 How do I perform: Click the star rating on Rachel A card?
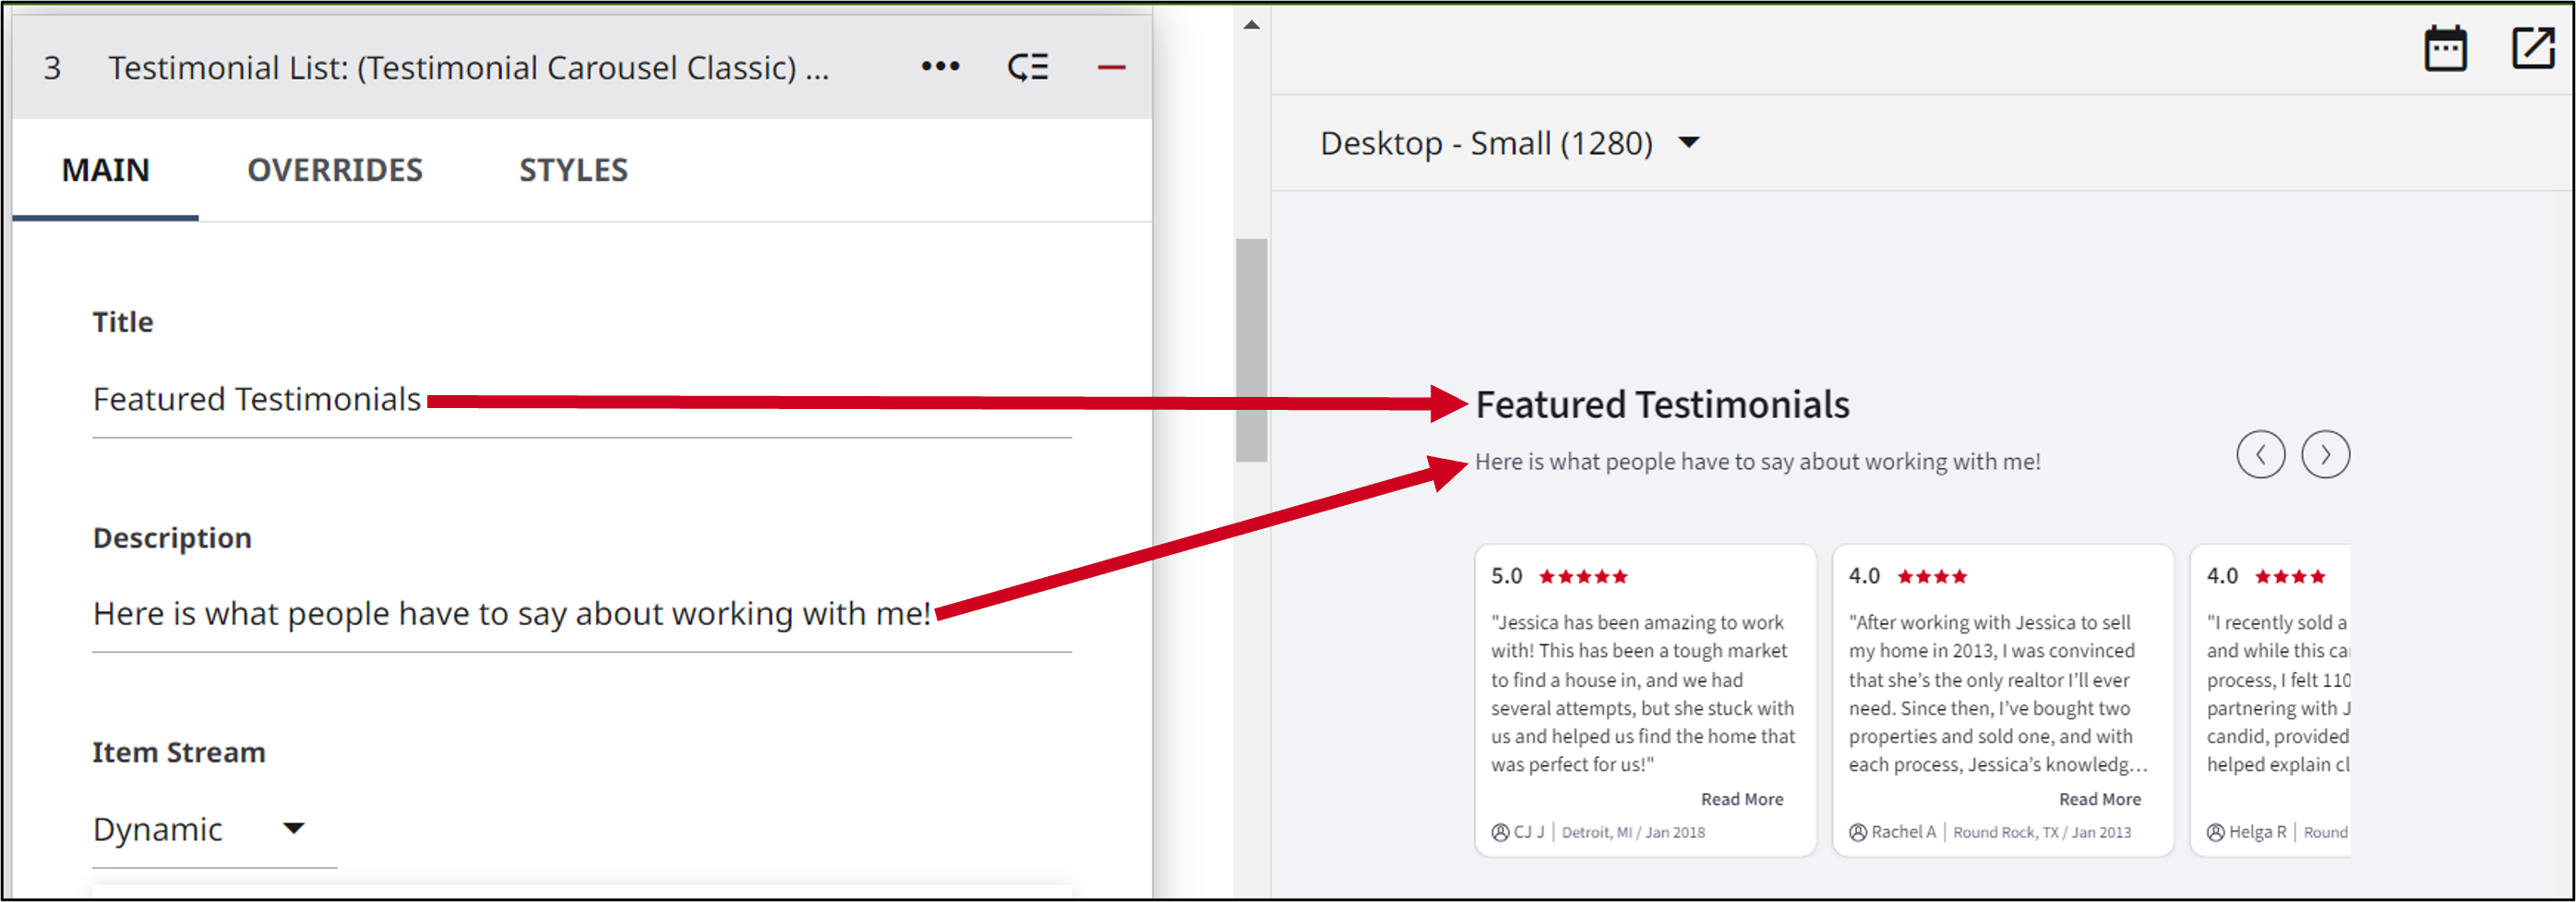pos(1932,576)
